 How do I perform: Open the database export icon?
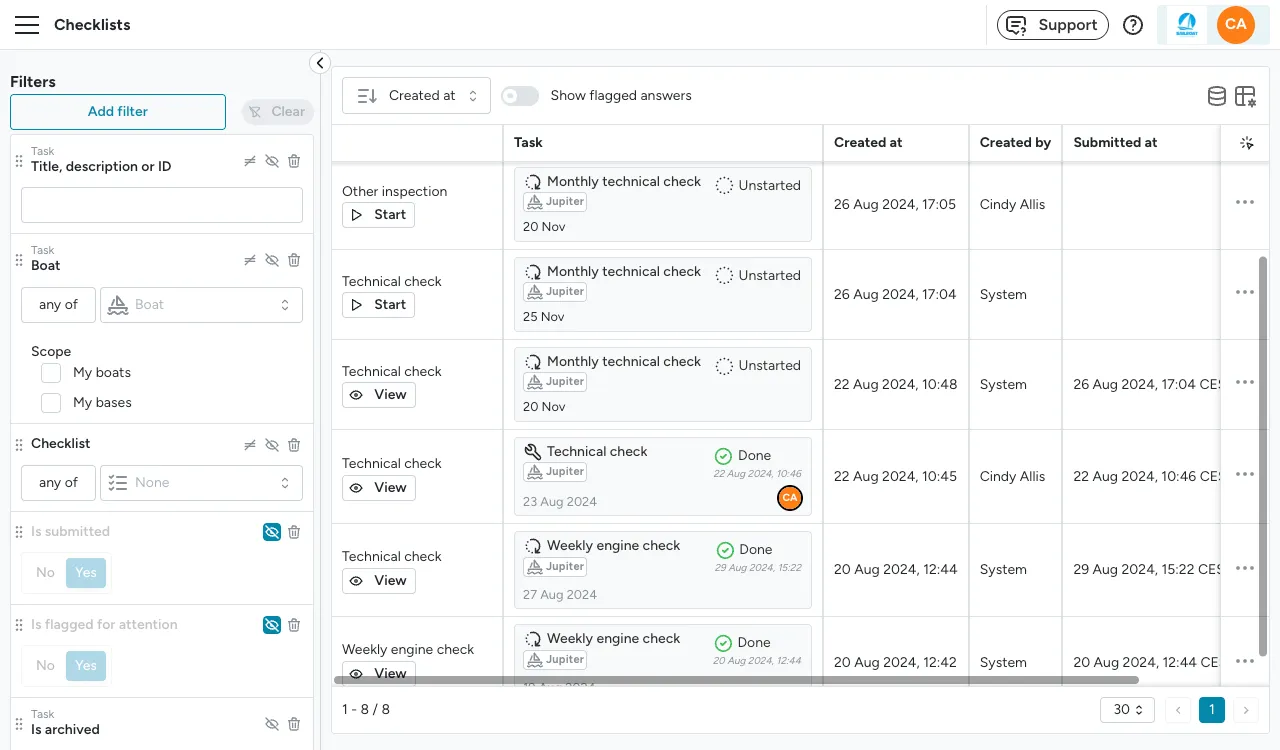pos(1217,96)
